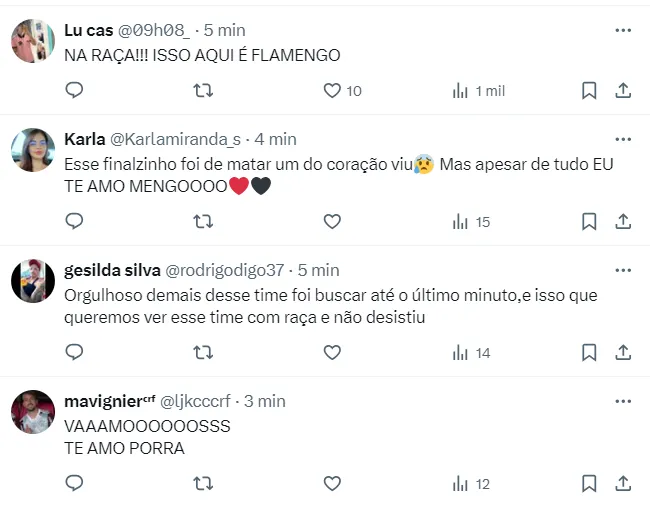
Task: Repost Karla's tweet
Action: (x=203, y=221)
